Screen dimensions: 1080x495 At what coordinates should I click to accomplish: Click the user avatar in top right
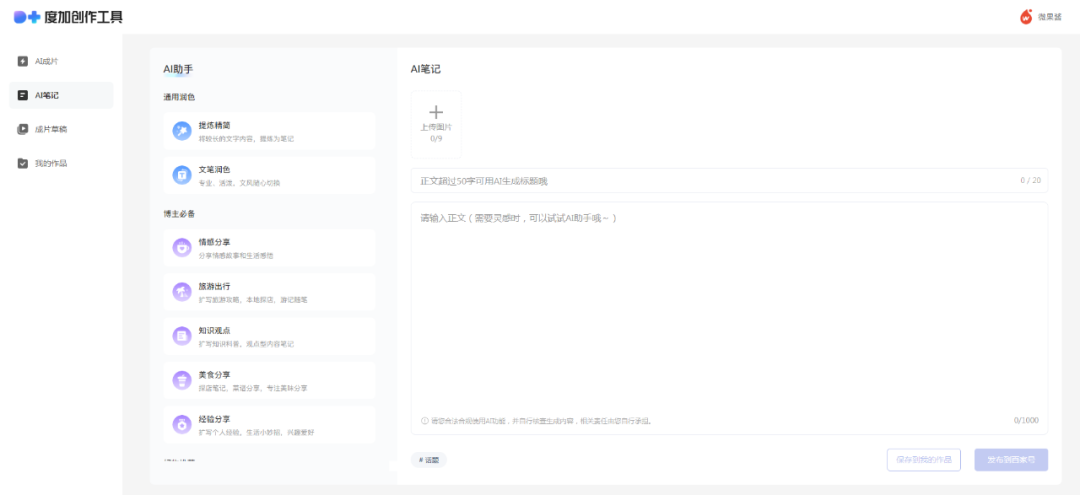[x=1026, y=17]
